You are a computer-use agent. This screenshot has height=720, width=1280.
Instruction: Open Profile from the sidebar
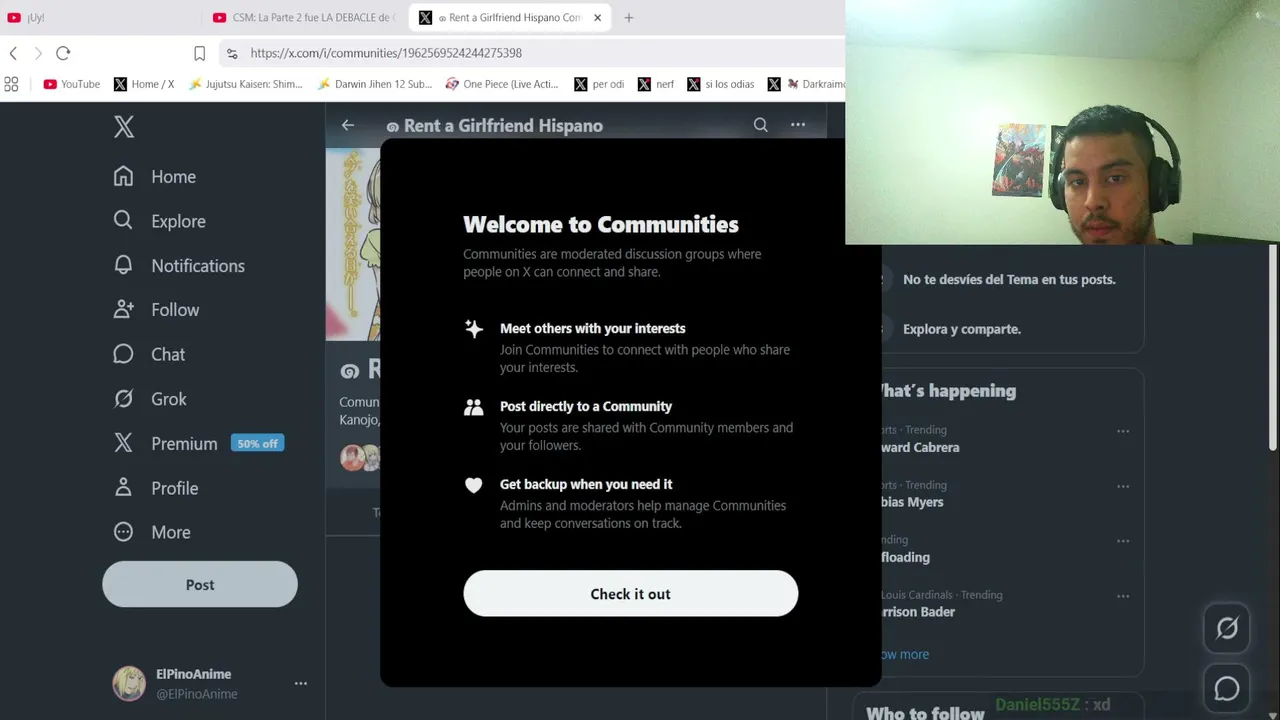pos(156,488)
